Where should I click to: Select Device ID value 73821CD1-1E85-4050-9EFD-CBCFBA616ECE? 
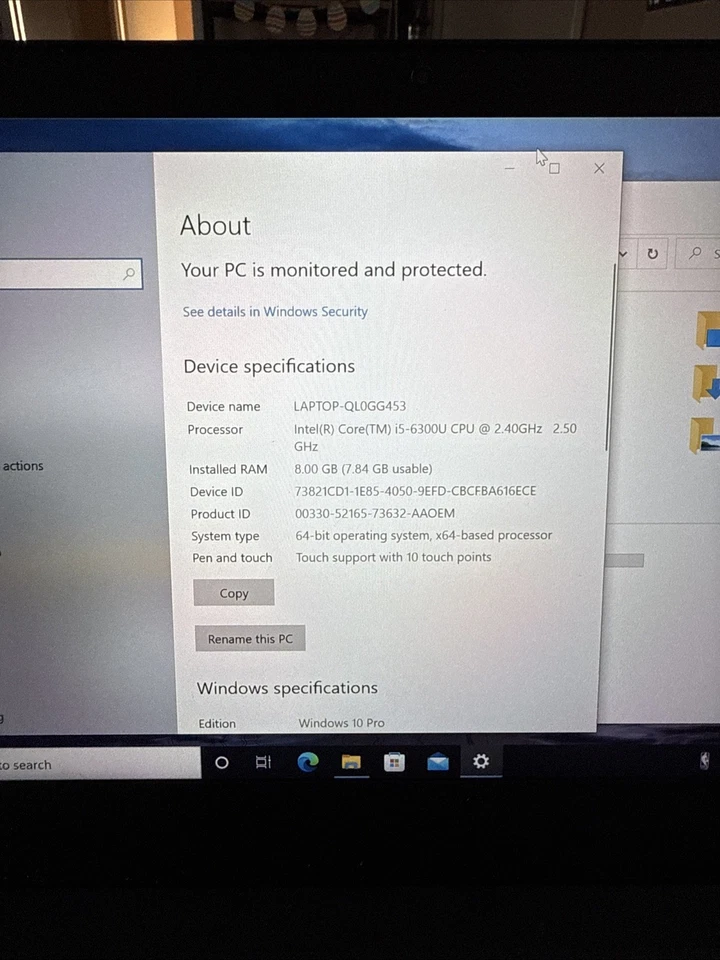[416, 491]
